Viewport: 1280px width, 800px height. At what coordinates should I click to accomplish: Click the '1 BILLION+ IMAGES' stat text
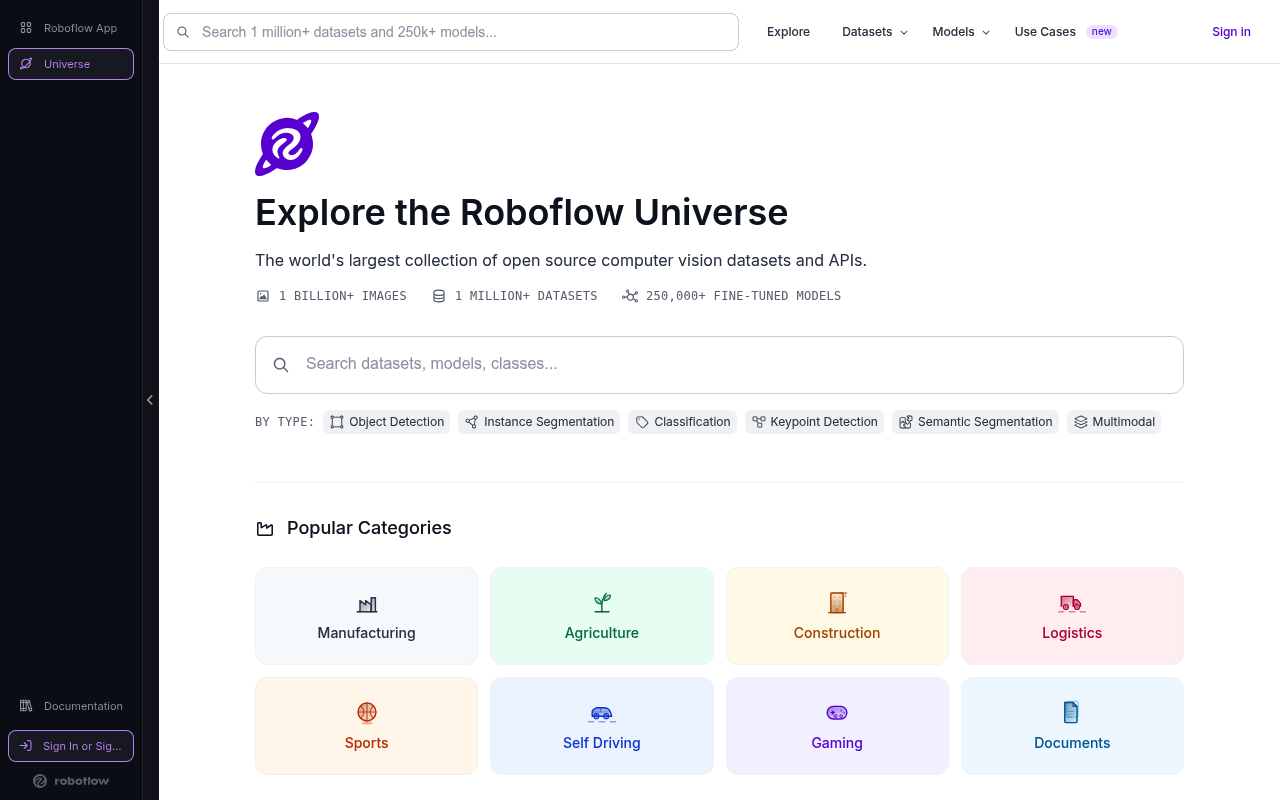[x=343, y=296]
